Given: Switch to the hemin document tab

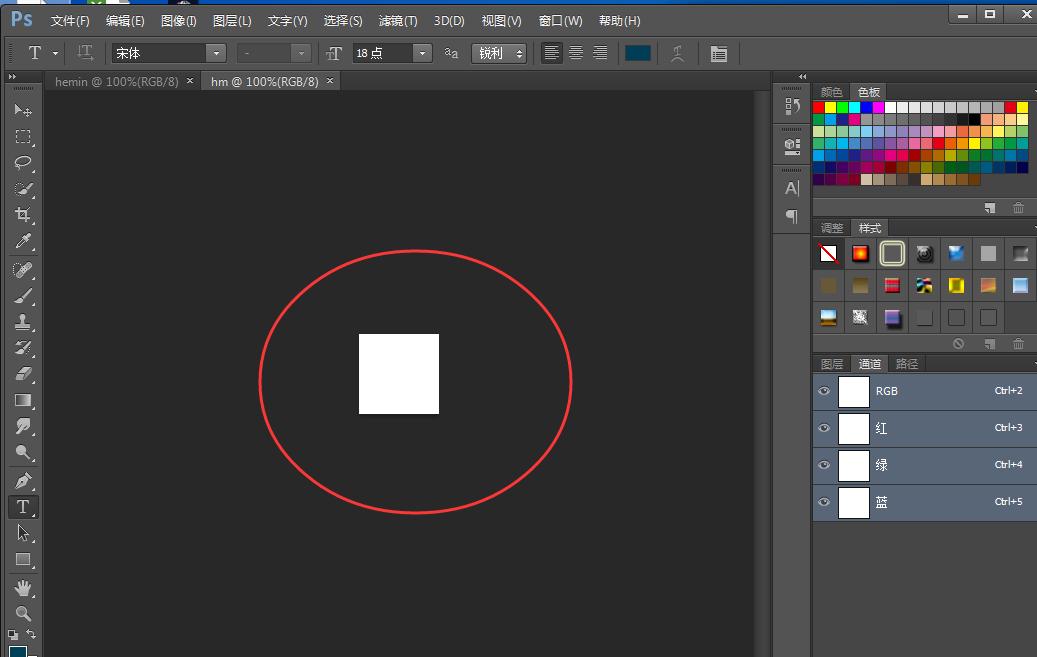Looking at the screenshot, I should click(x=116, y=82).
